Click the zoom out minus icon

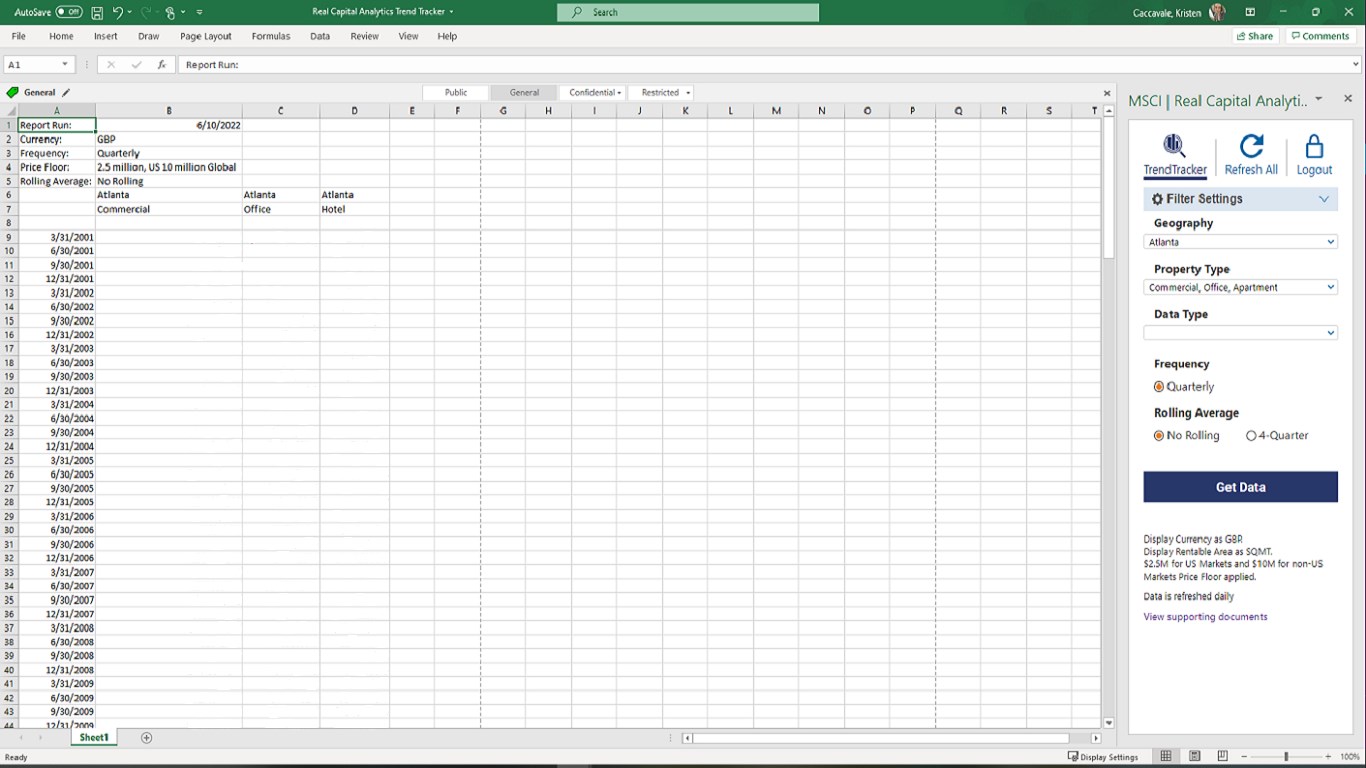1244,757
